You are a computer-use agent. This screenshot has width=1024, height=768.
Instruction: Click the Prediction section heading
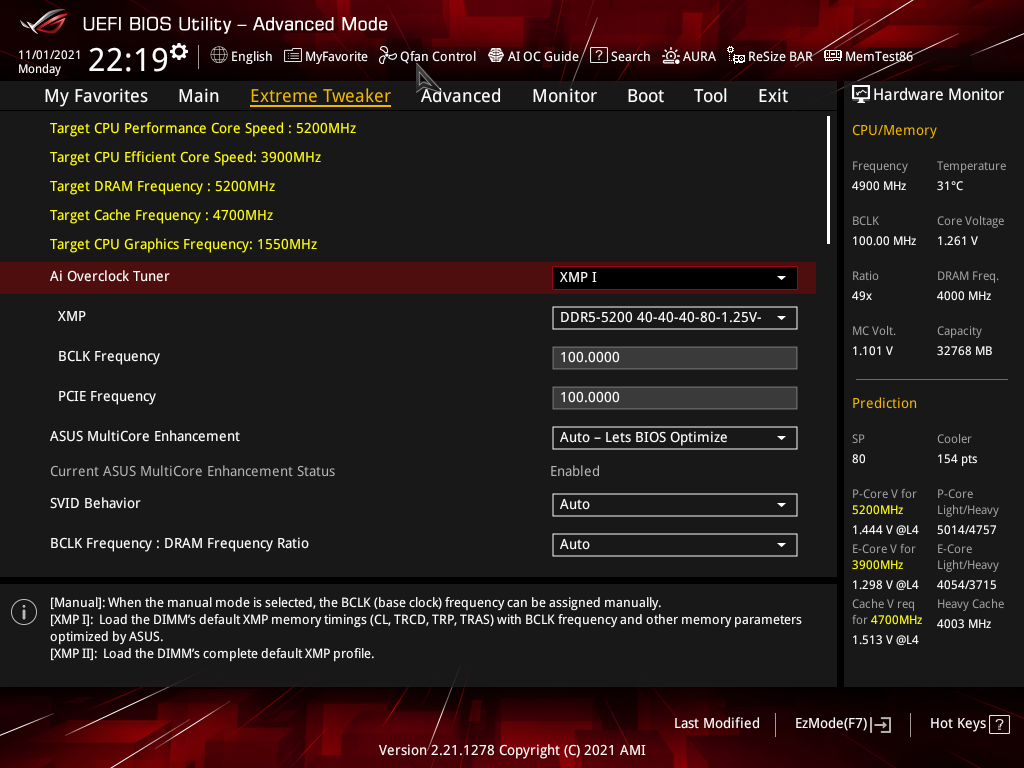884,403
